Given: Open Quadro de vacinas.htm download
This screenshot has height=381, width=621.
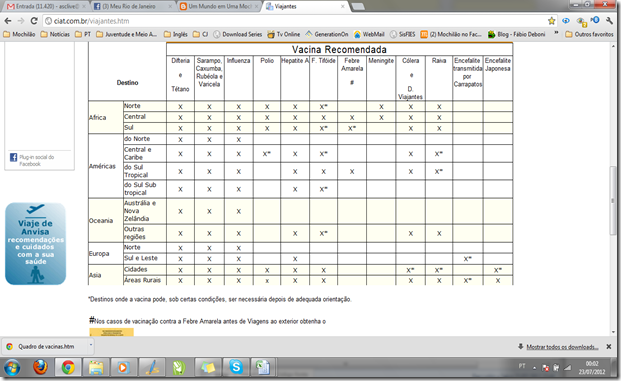Looking at the screenshot, I should [46, 347].
